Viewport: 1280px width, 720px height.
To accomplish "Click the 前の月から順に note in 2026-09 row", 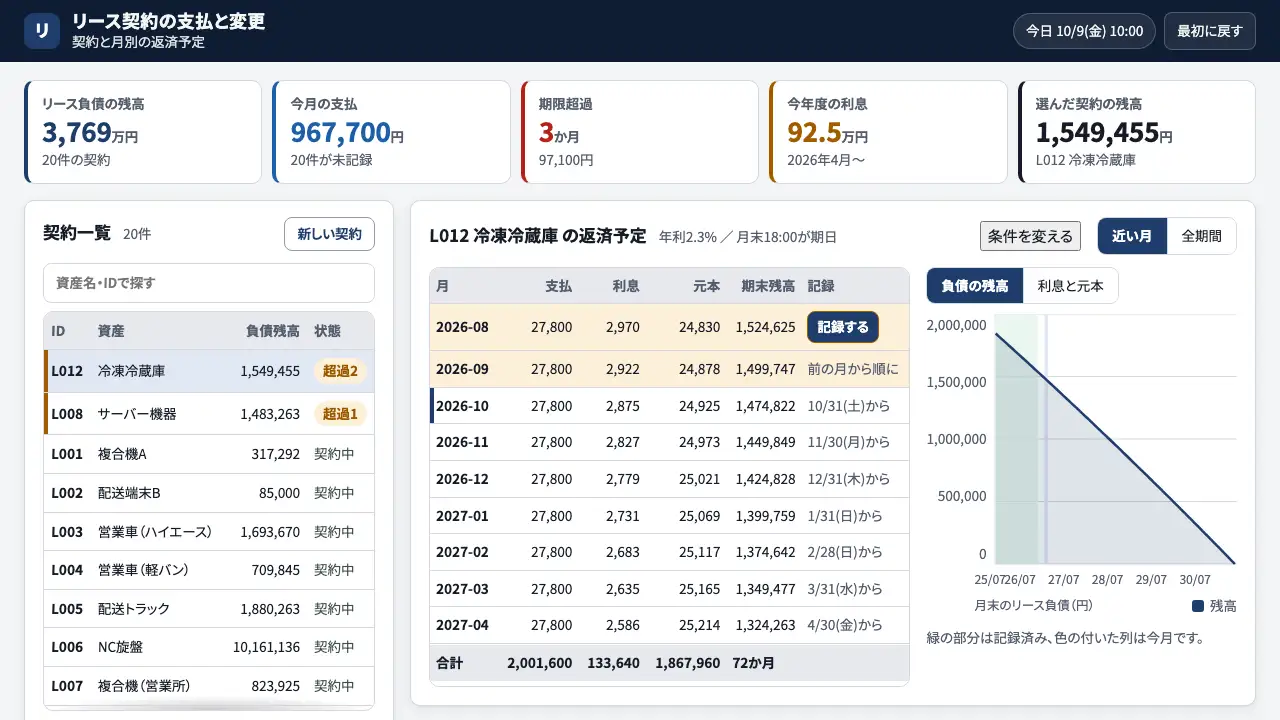I will [x=853, y=369].
